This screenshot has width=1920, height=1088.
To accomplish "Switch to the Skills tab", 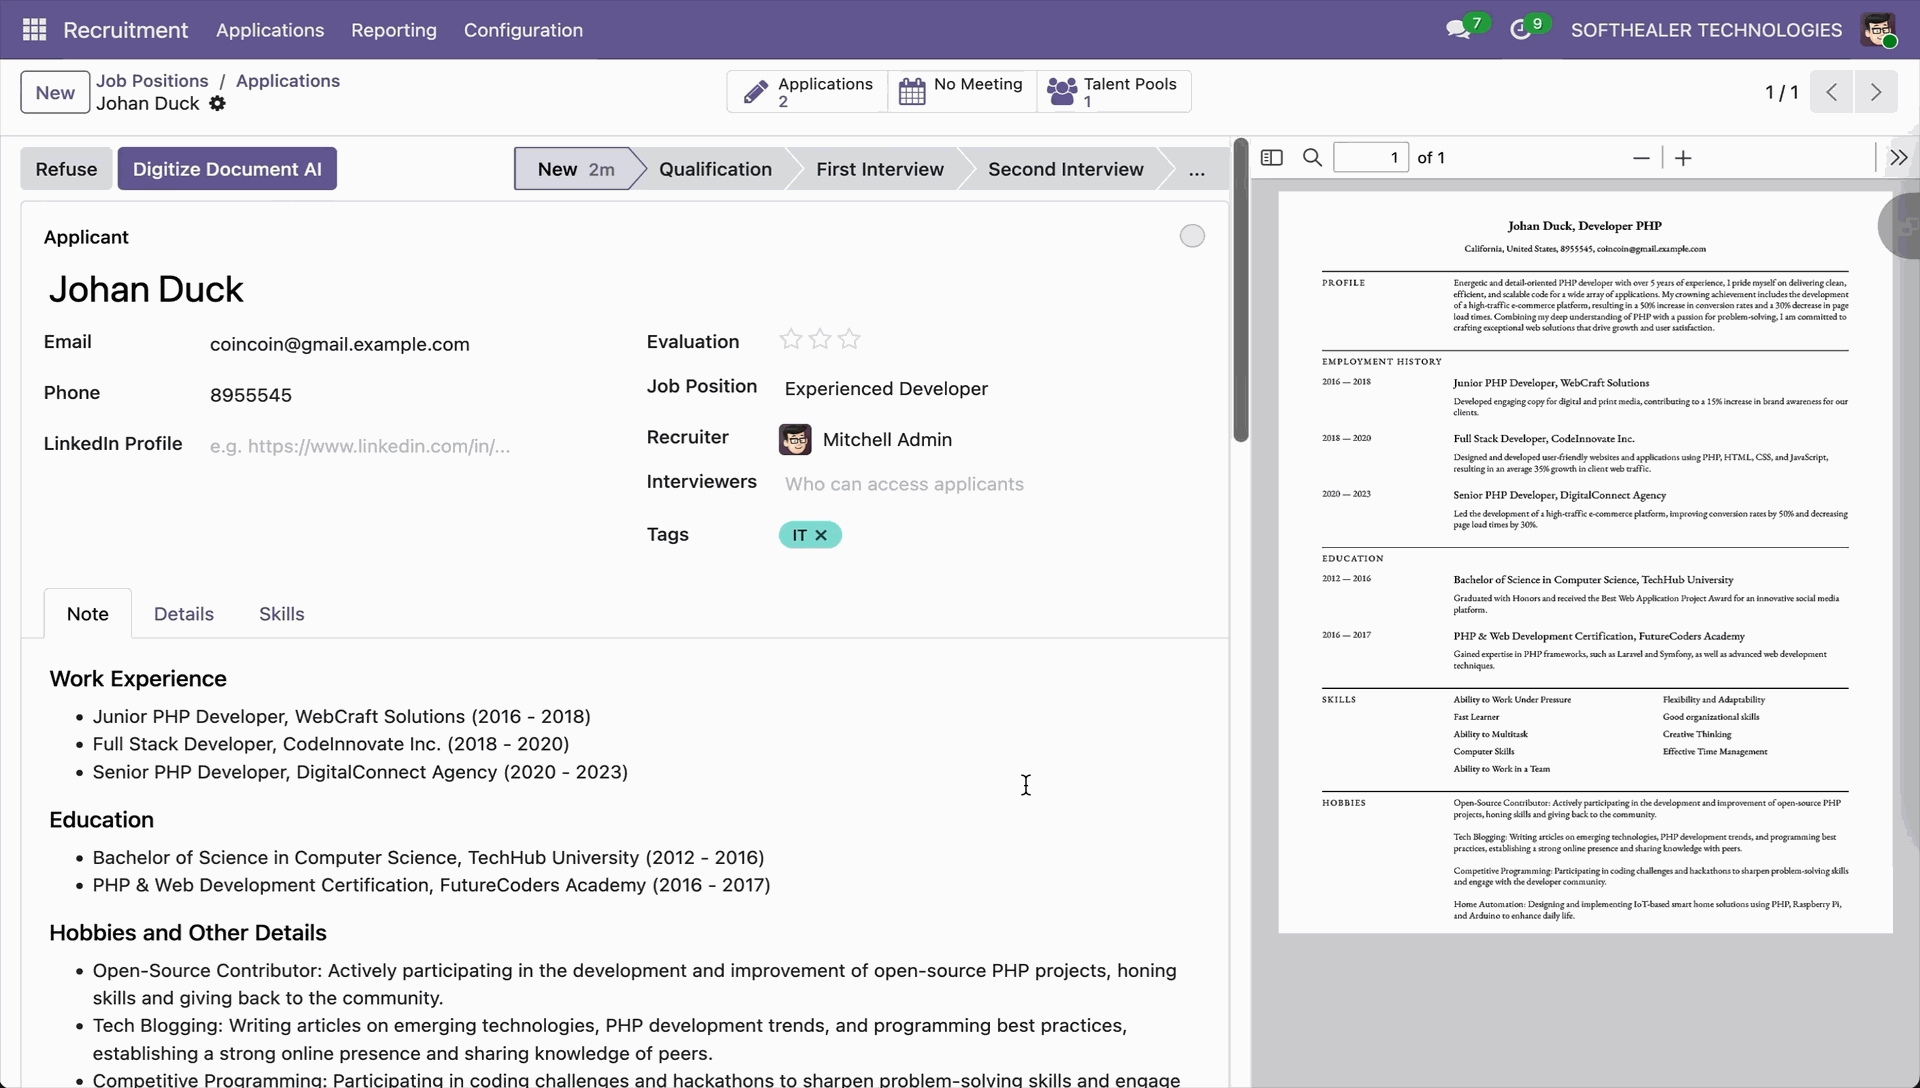I will (x=281, y=614).
